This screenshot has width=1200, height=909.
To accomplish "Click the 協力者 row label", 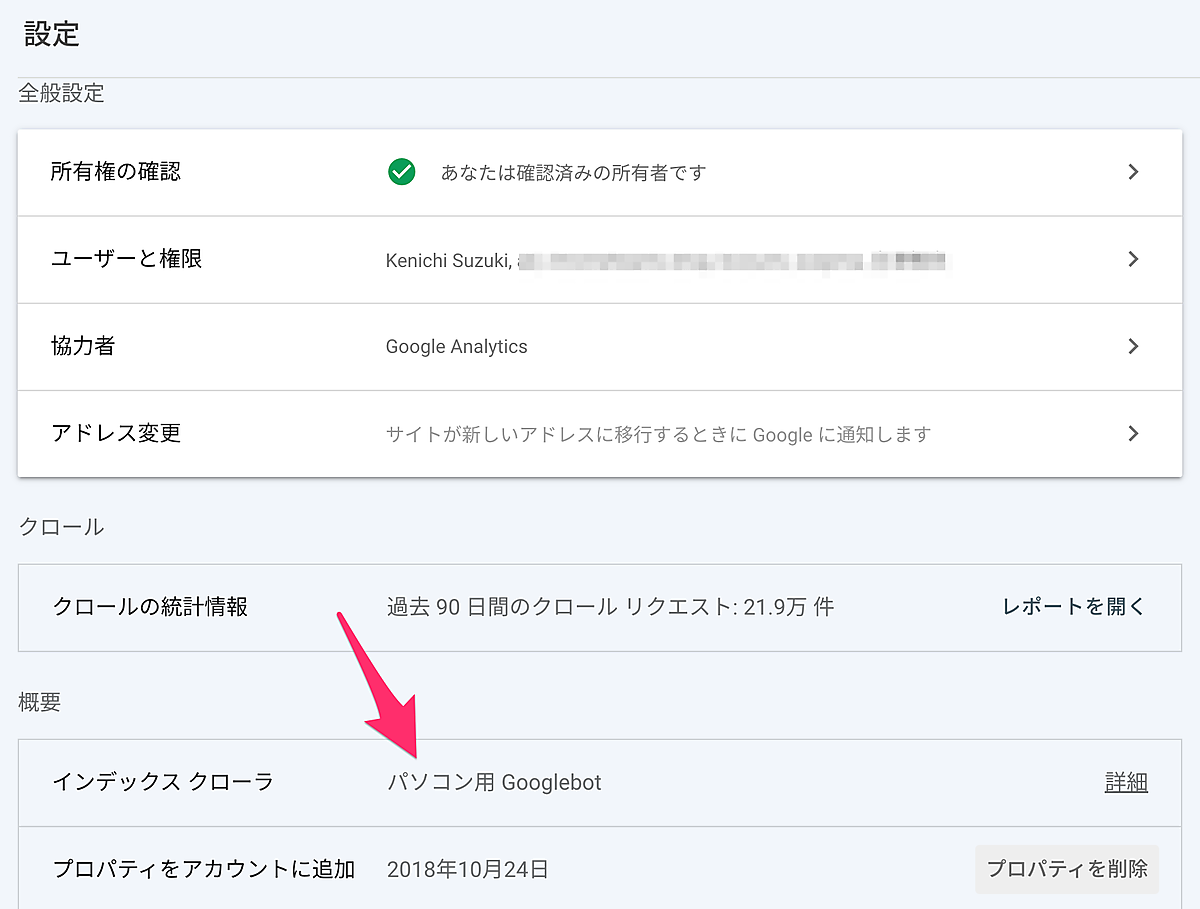I will (x=83, y=346).
